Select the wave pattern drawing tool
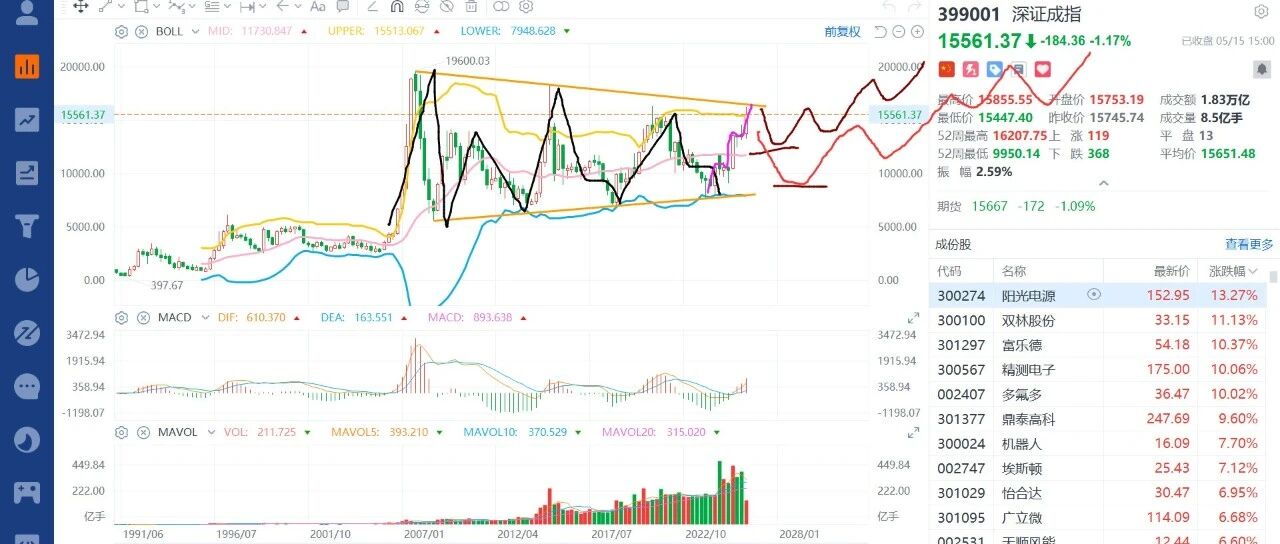 point(177,6)
